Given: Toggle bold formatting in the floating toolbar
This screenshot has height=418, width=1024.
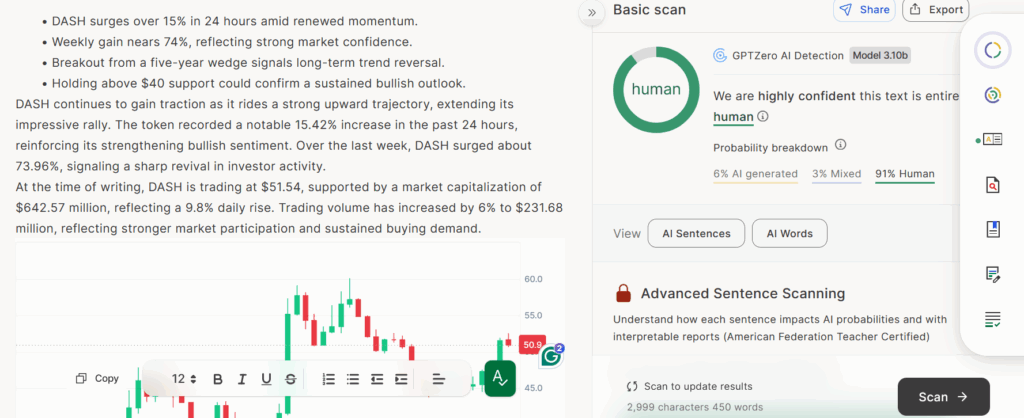Looking at the screenshot, I should point(218,379).
